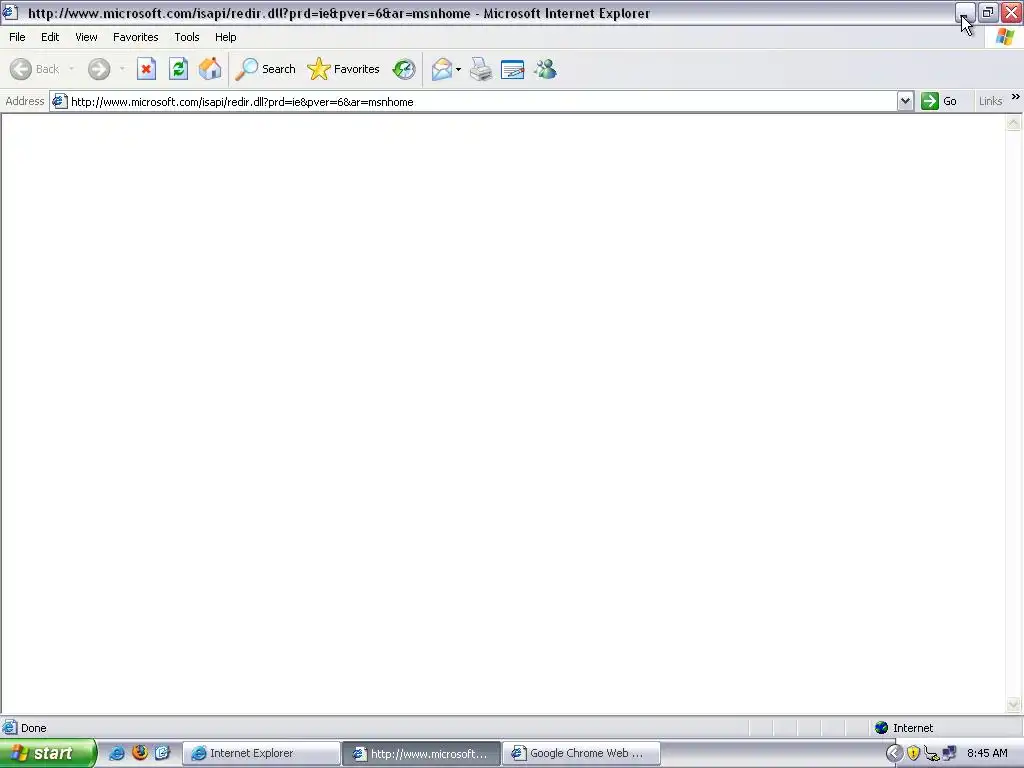Open the Help menu
The height and width of the screenshot is (768, 1024).
coord(225,37)
